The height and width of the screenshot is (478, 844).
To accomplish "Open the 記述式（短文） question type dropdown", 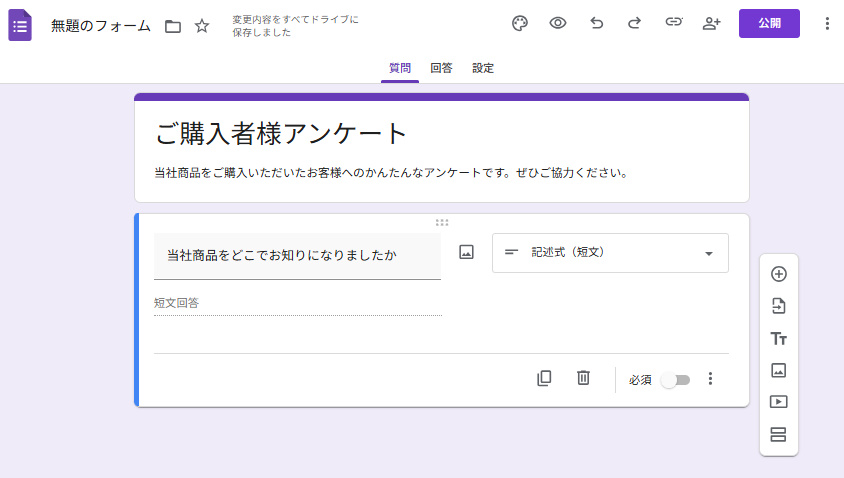I will pyautogui.click(x=610, y=253).
